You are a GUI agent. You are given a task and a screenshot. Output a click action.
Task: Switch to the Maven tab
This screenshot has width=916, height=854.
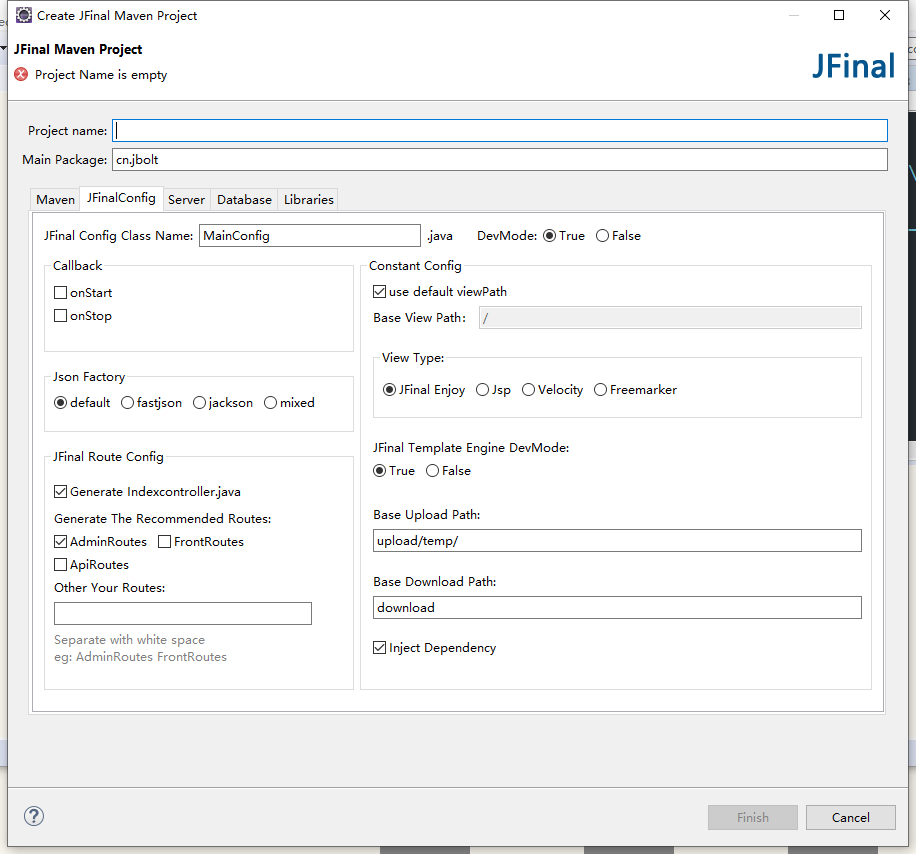(x=55, y=199)
